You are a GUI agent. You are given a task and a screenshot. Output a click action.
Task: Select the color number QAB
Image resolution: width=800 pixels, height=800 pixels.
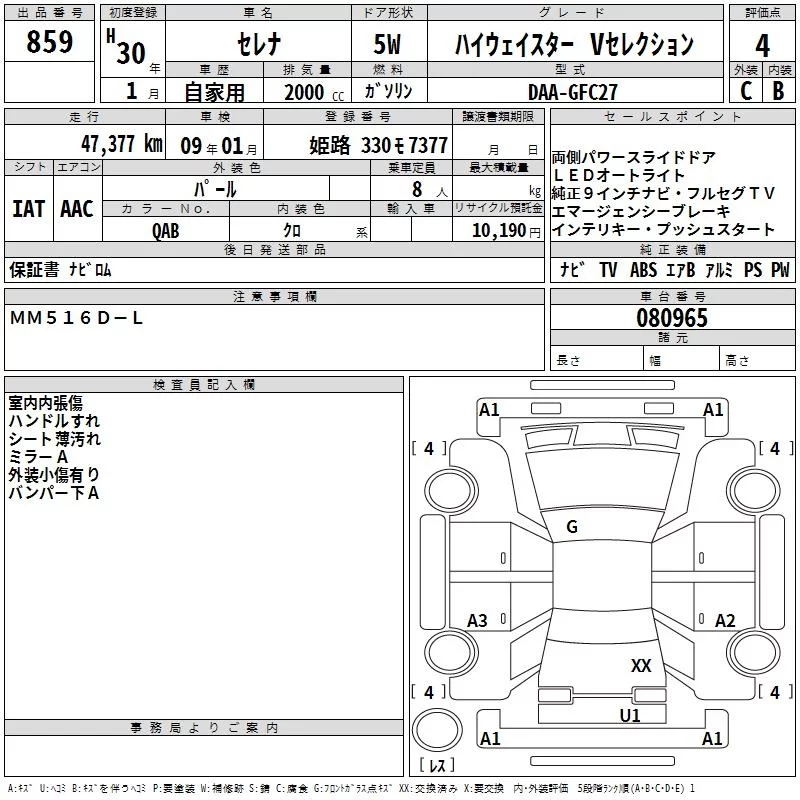(x=166, y=231)
